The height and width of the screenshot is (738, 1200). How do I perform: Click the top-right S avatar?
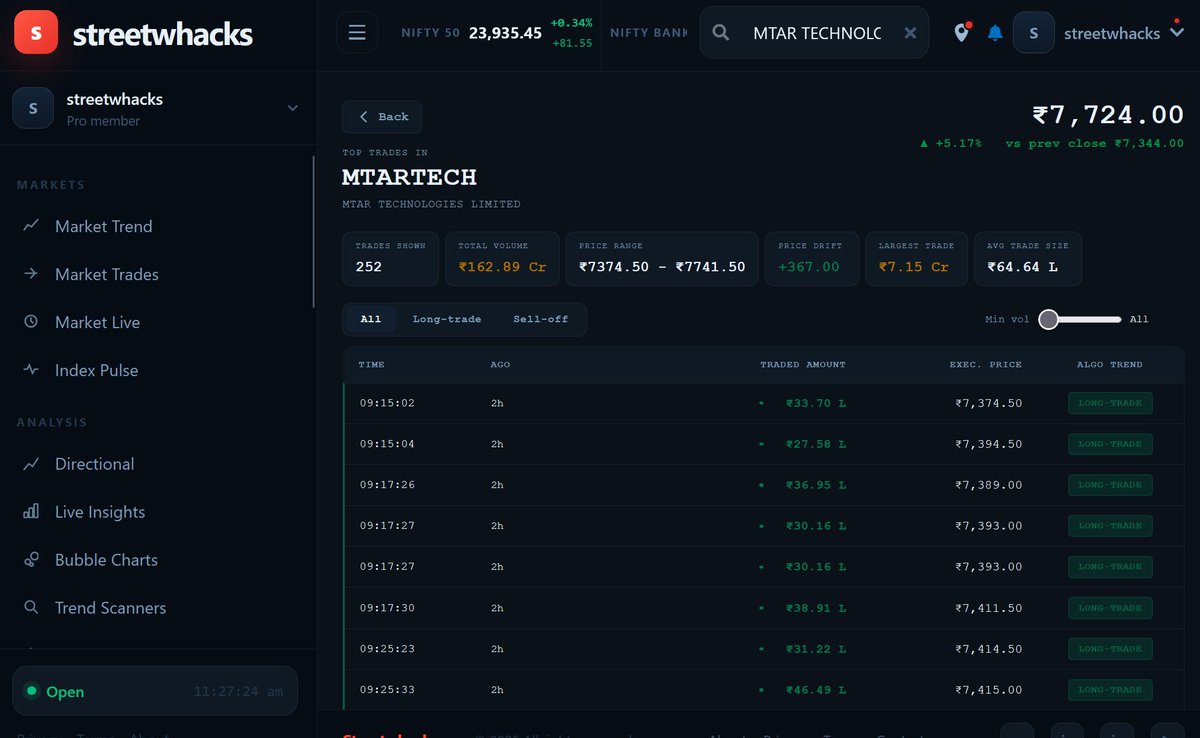click(x=1034, y=33)
